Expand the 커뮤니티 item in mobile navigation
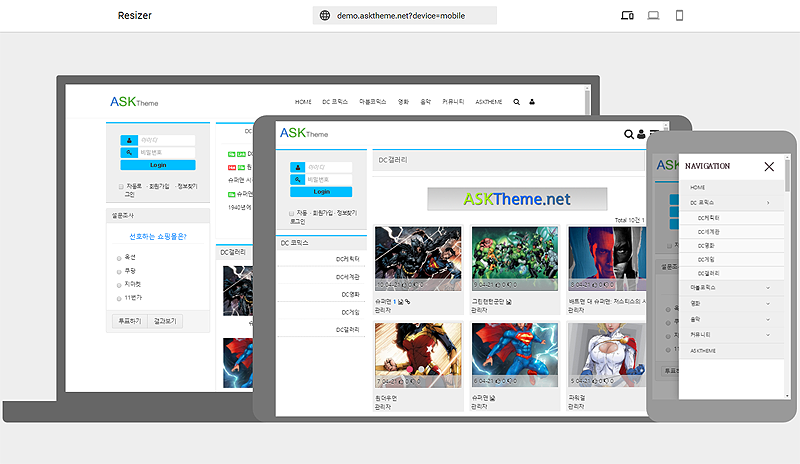Screen dimensions: 800x464 (767, 334)
